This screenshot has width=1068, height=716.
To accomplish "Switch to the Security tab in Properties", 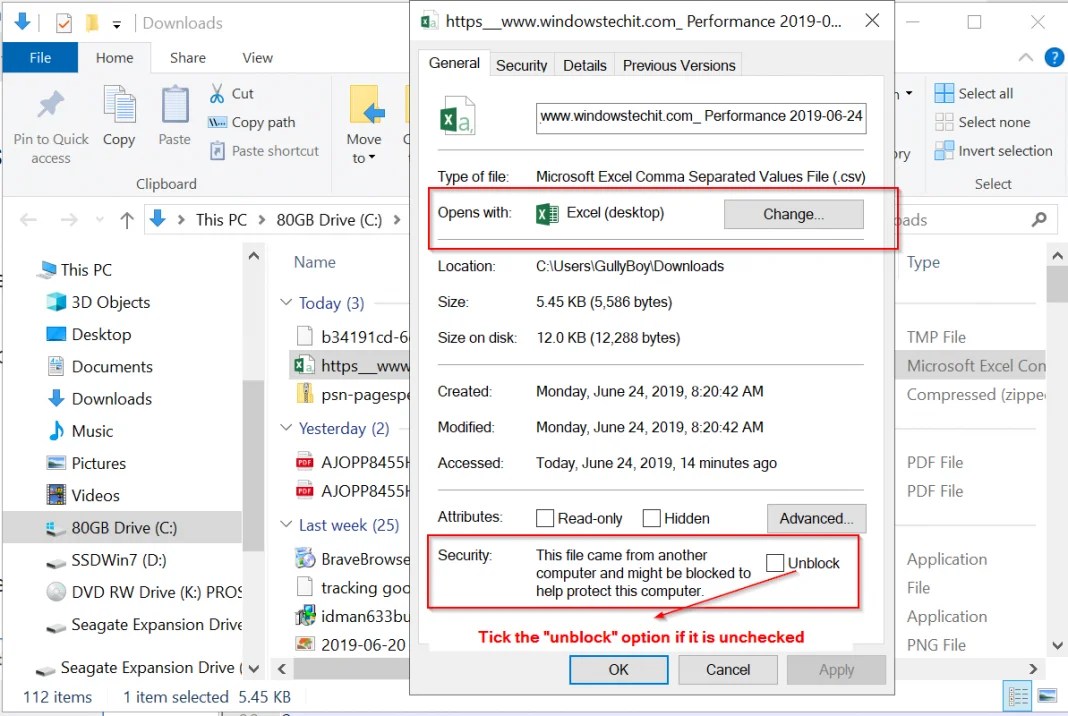I will (x=521, y=64).
